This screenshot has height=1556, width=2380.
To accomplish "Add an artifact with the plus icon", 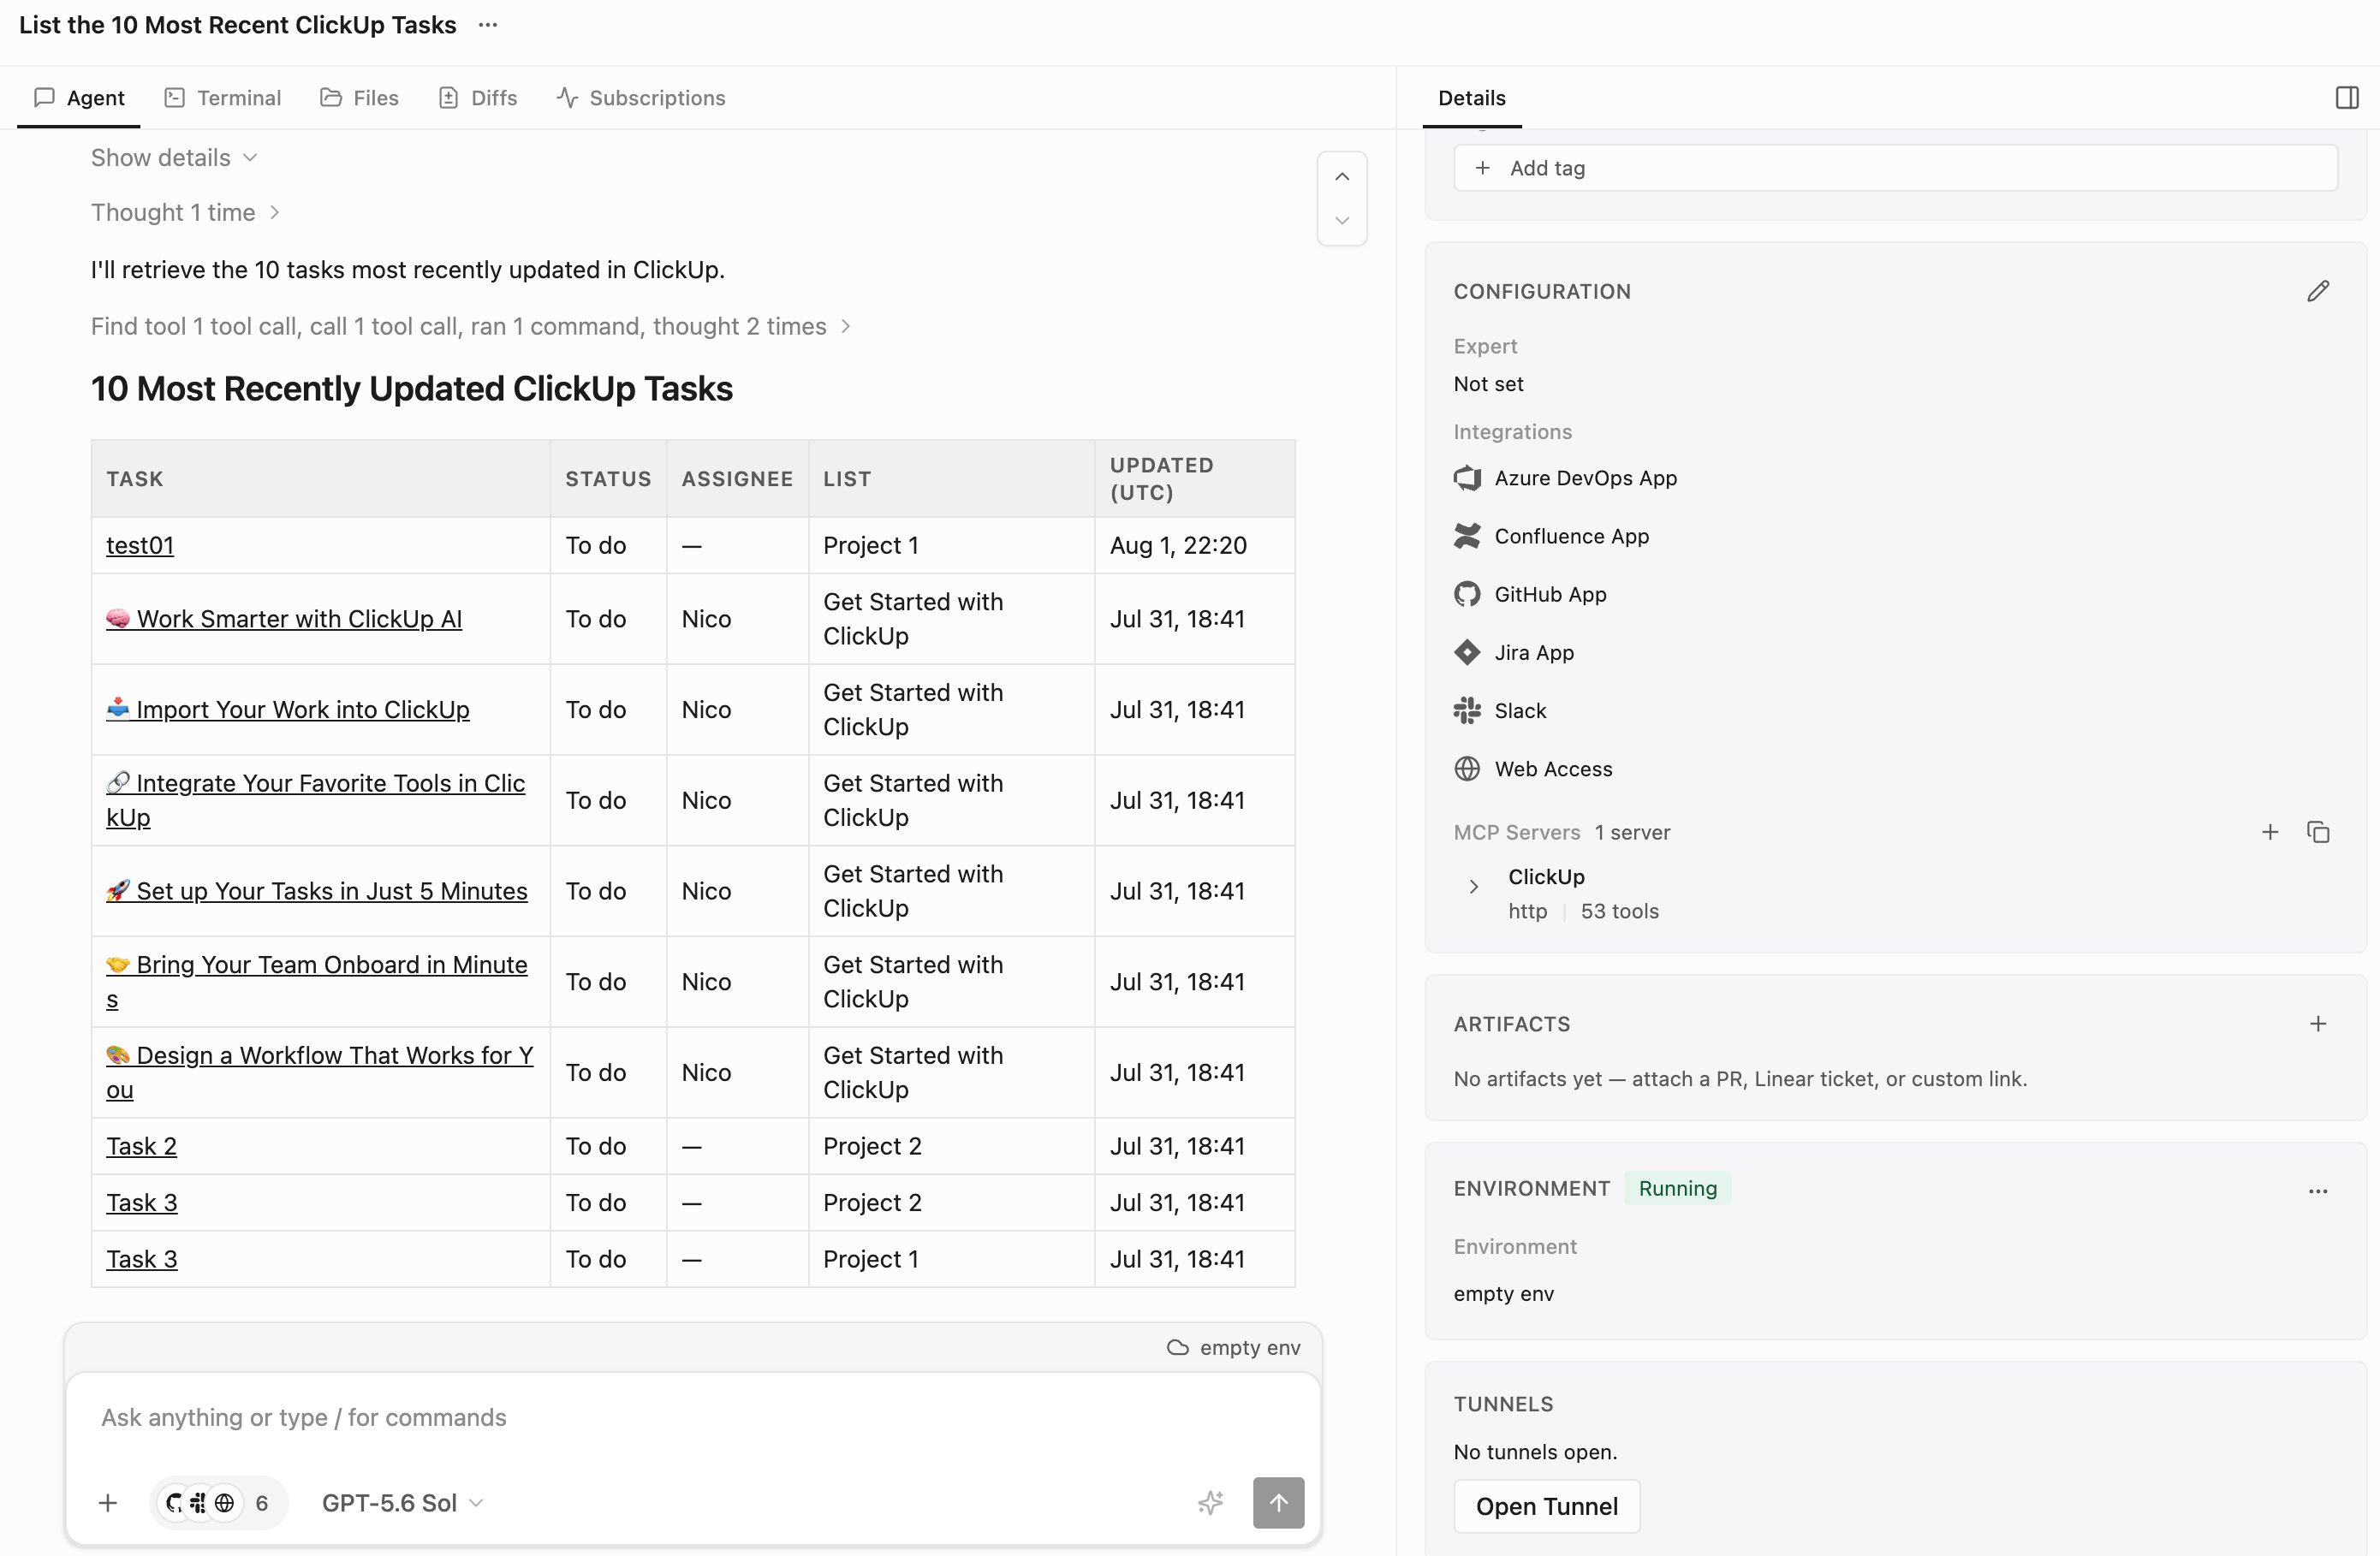I will 2318,1023.
